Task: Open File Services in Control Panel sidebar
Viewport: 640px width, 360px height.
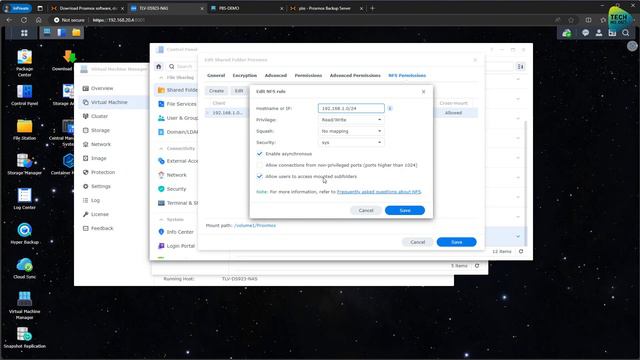Action: [x=177, y=104]
